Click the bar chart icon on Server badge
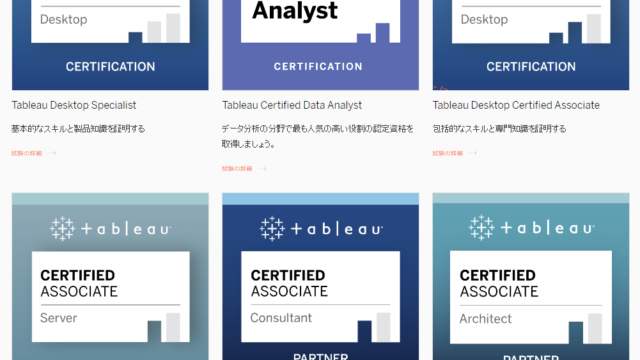 164,327
